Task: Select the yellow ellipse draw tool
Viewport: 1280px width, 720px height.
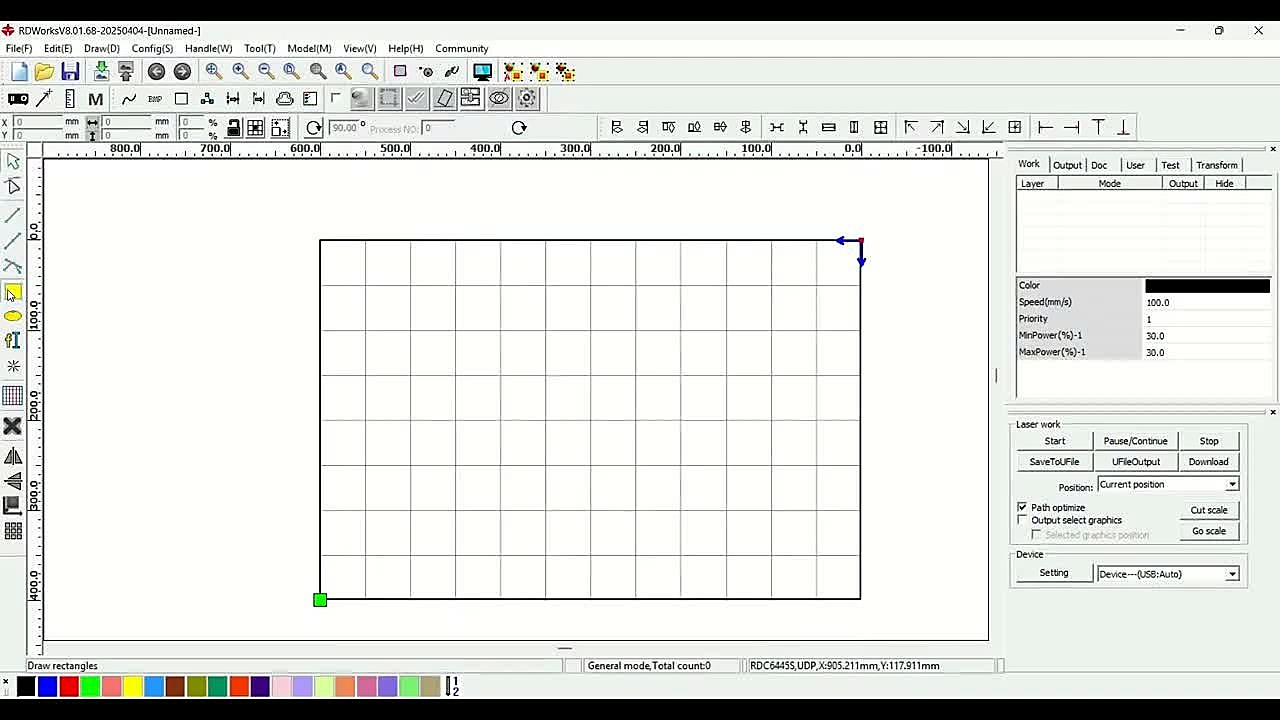Action: [x=13, y=316]
